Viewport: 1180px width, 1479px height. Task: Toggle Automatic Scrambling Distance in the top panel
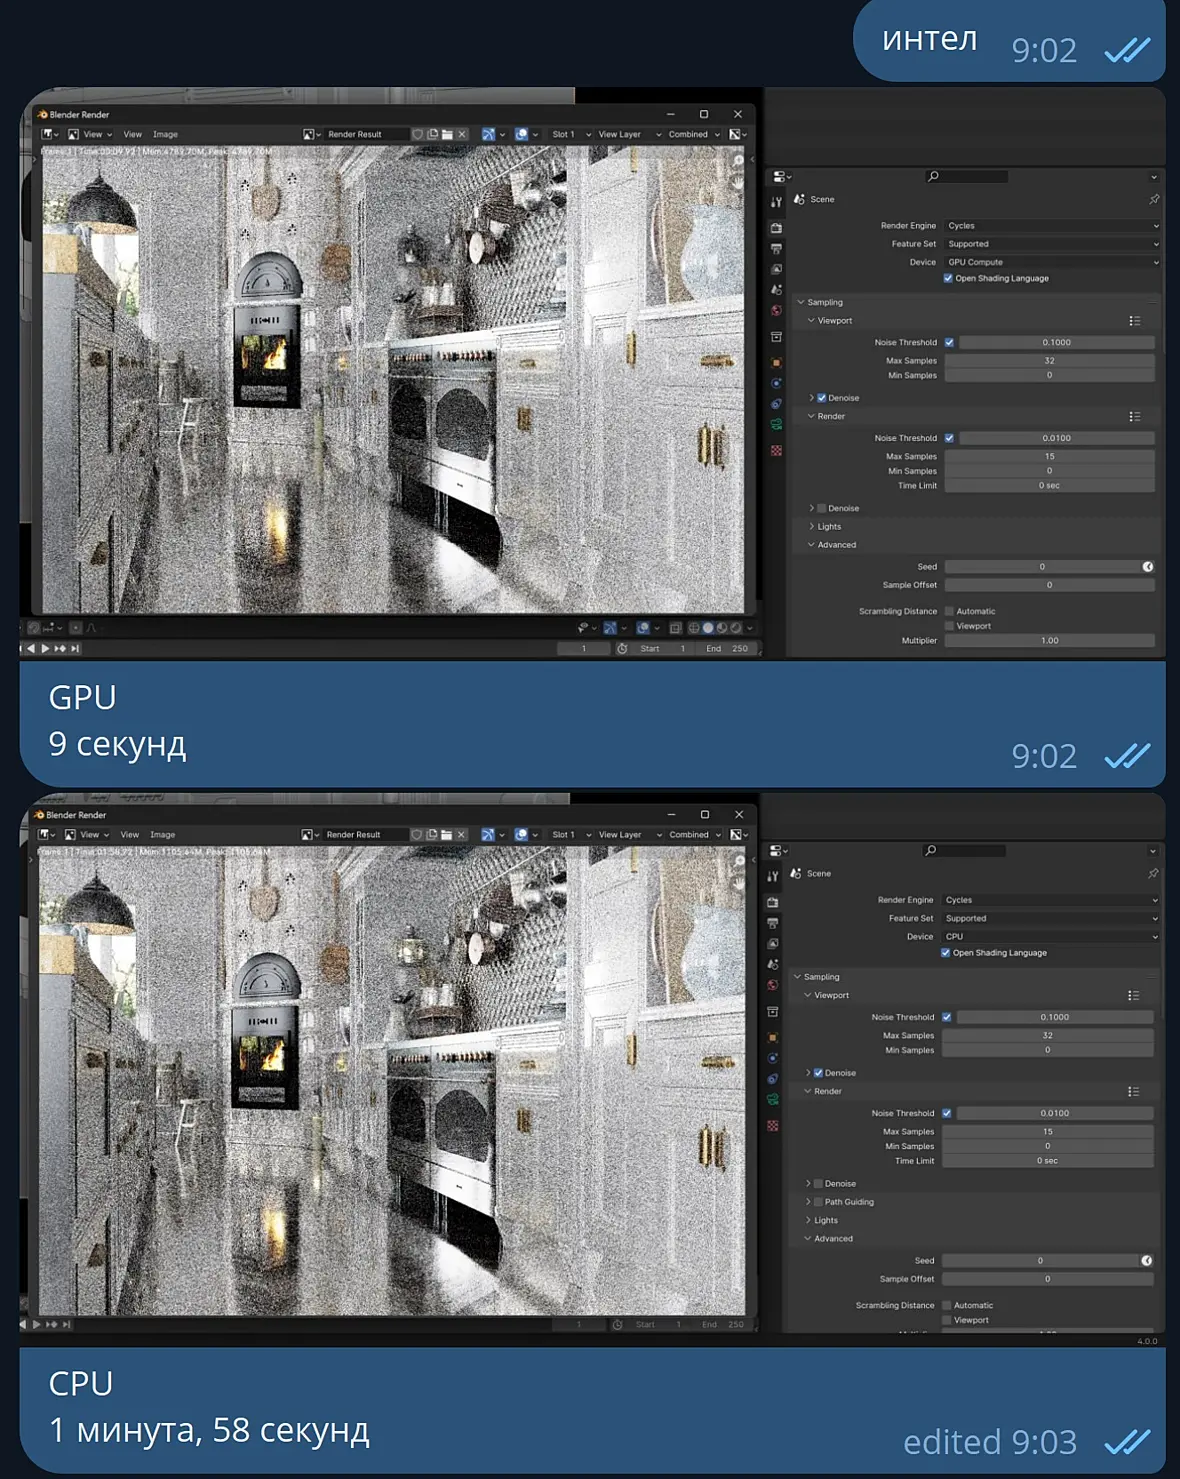[x=949, y=611]
